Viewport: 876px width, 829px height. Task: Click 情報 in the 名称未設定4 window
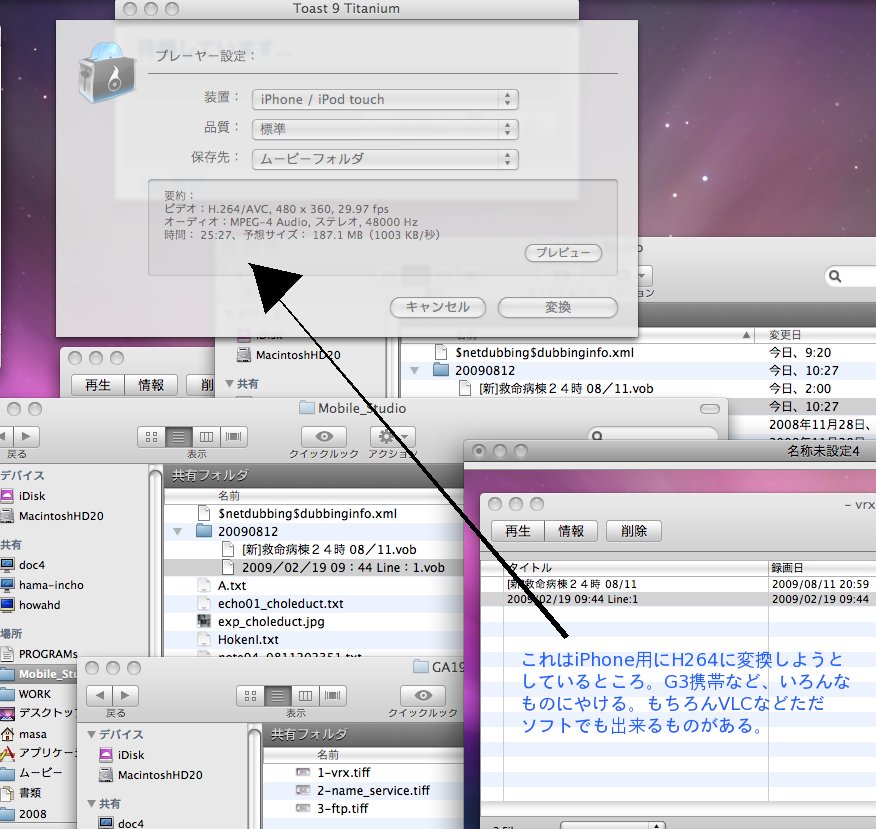(x=571, y=531)
